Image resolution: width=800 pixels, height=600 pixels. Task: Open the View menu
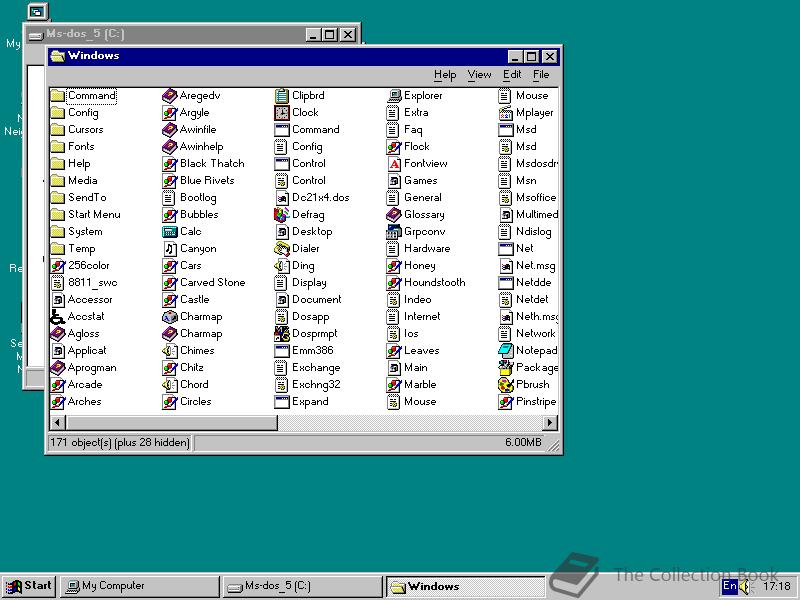[x=479, y=74]
